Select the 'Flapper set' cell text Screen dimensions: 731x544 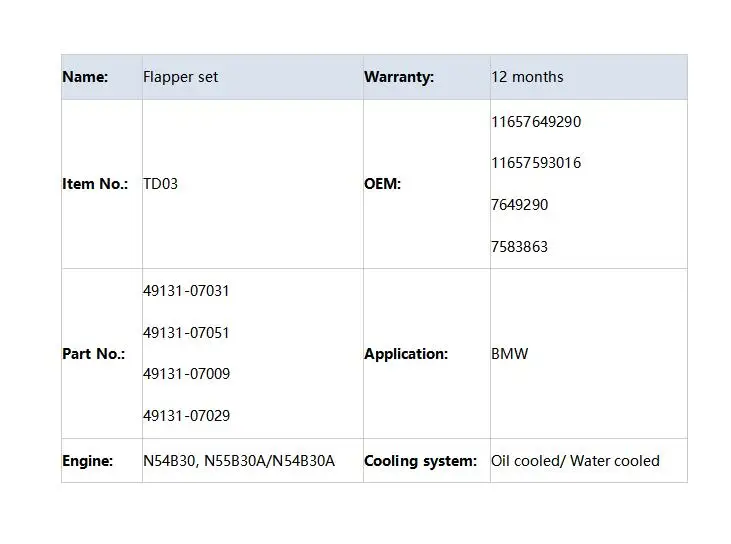(180, 77)
